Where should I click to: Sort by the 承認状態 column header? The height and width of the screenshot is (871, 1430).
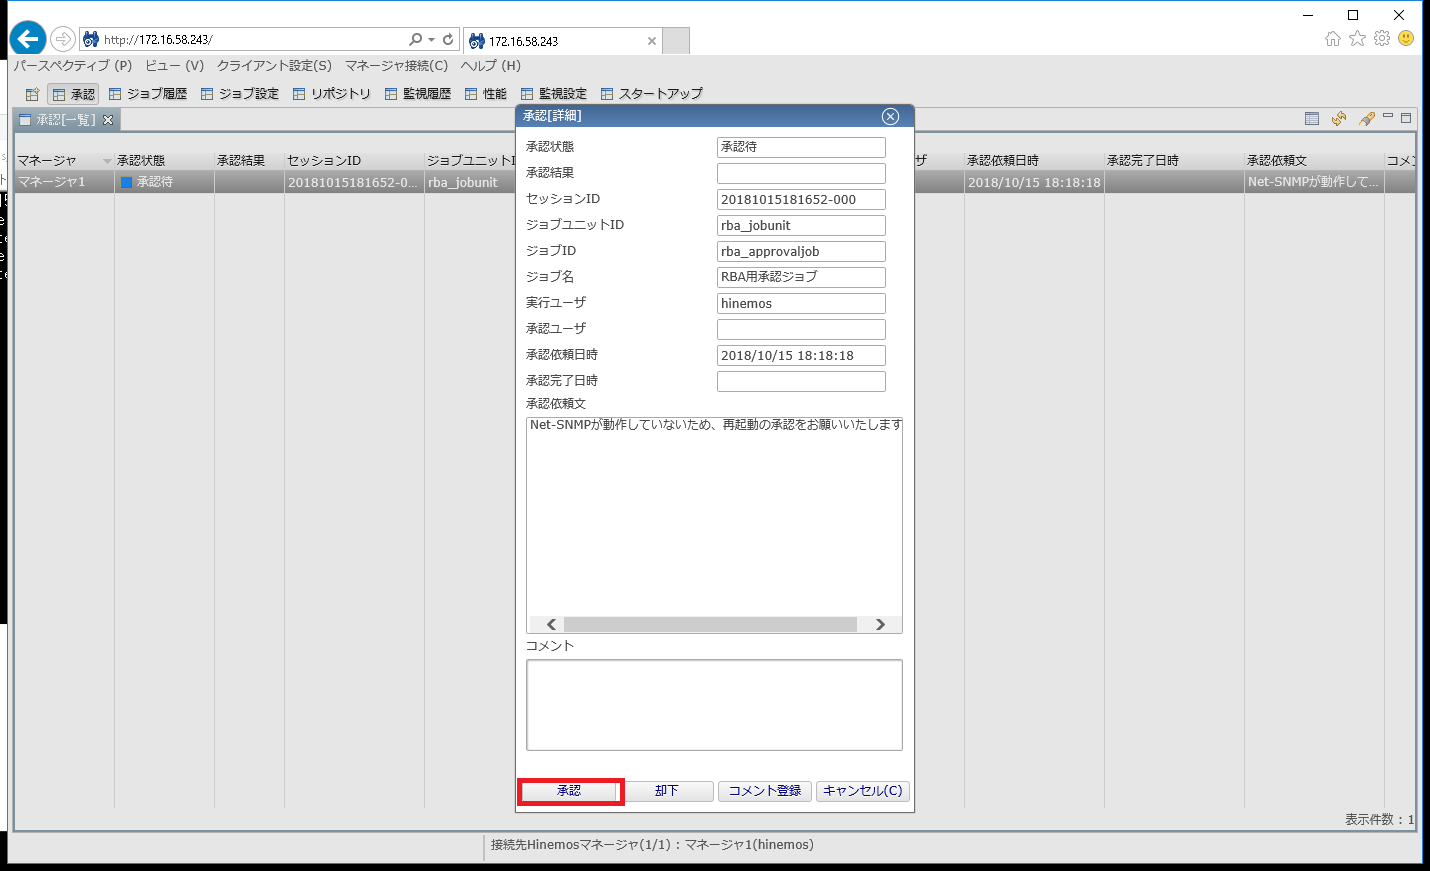click(164, 160)
